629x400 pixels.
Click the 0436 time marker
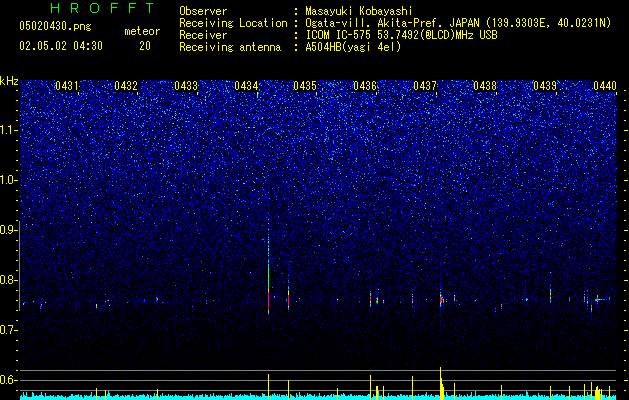pos(365,86)
